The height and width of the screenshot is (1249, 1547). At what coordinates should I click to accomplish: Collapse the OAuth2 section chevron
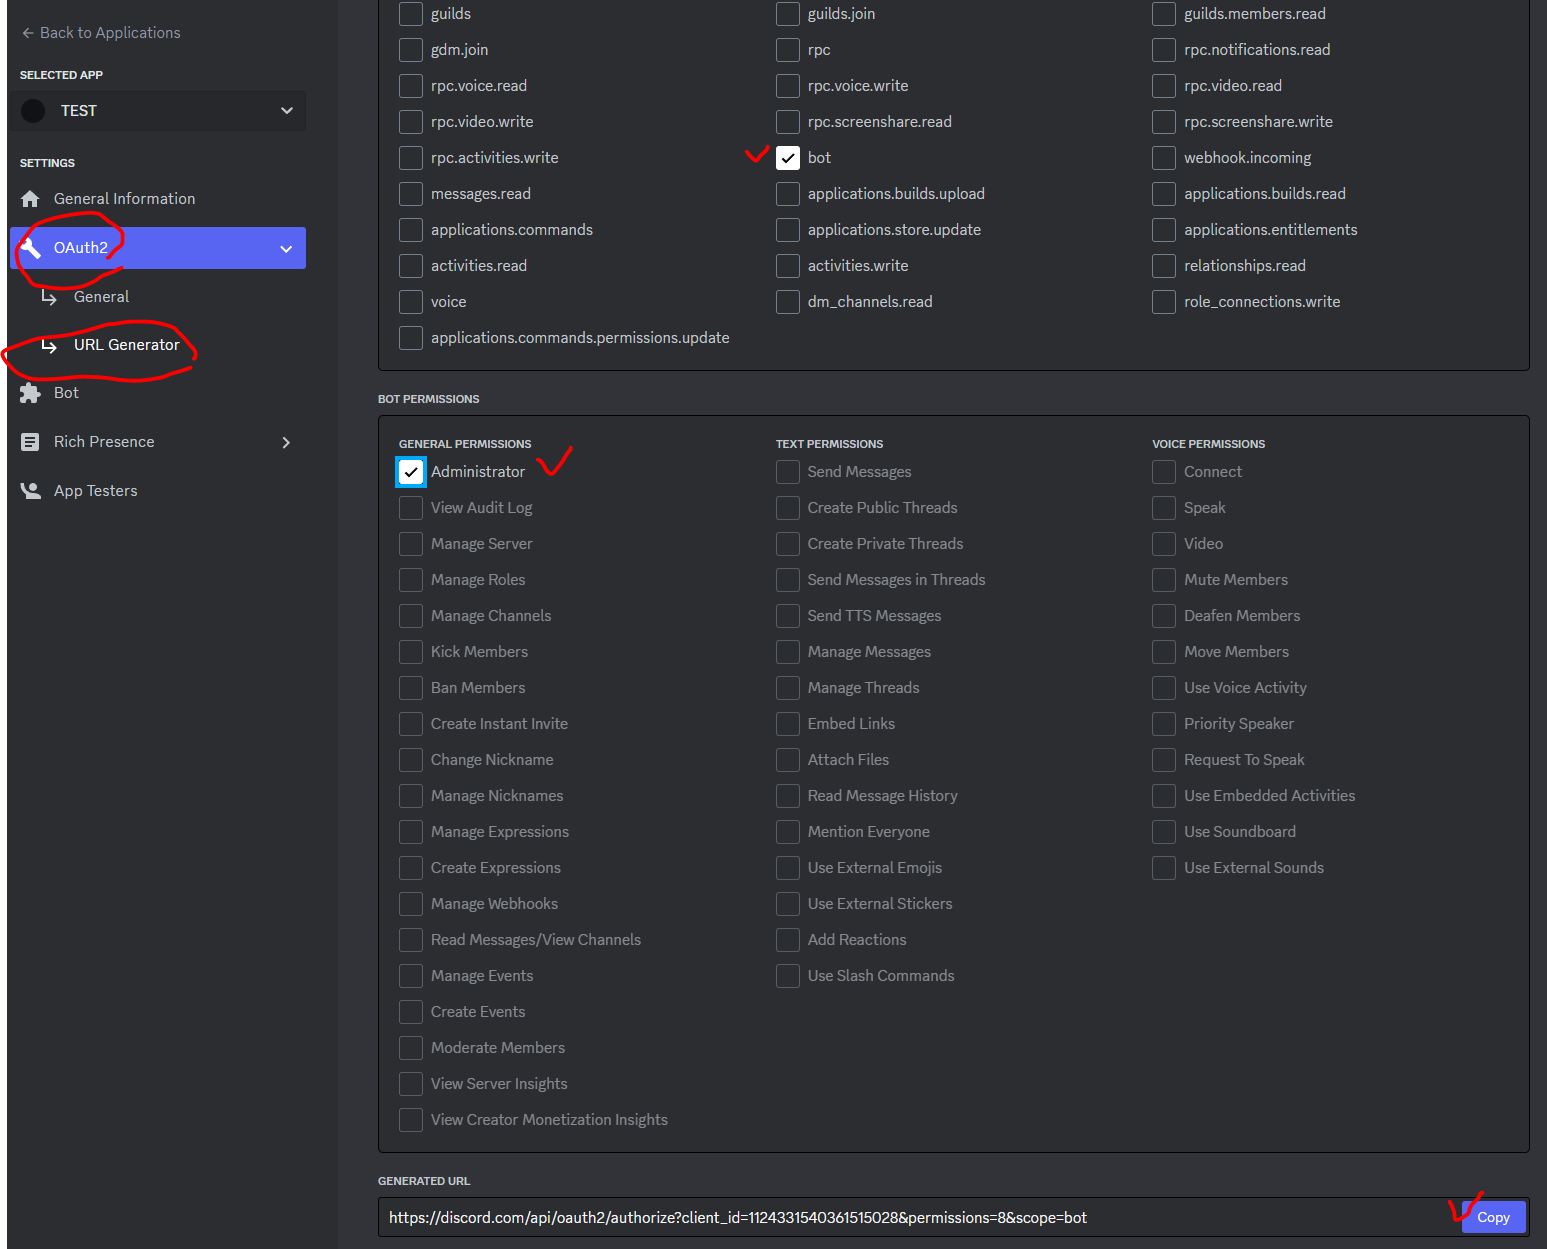(286, 249)
